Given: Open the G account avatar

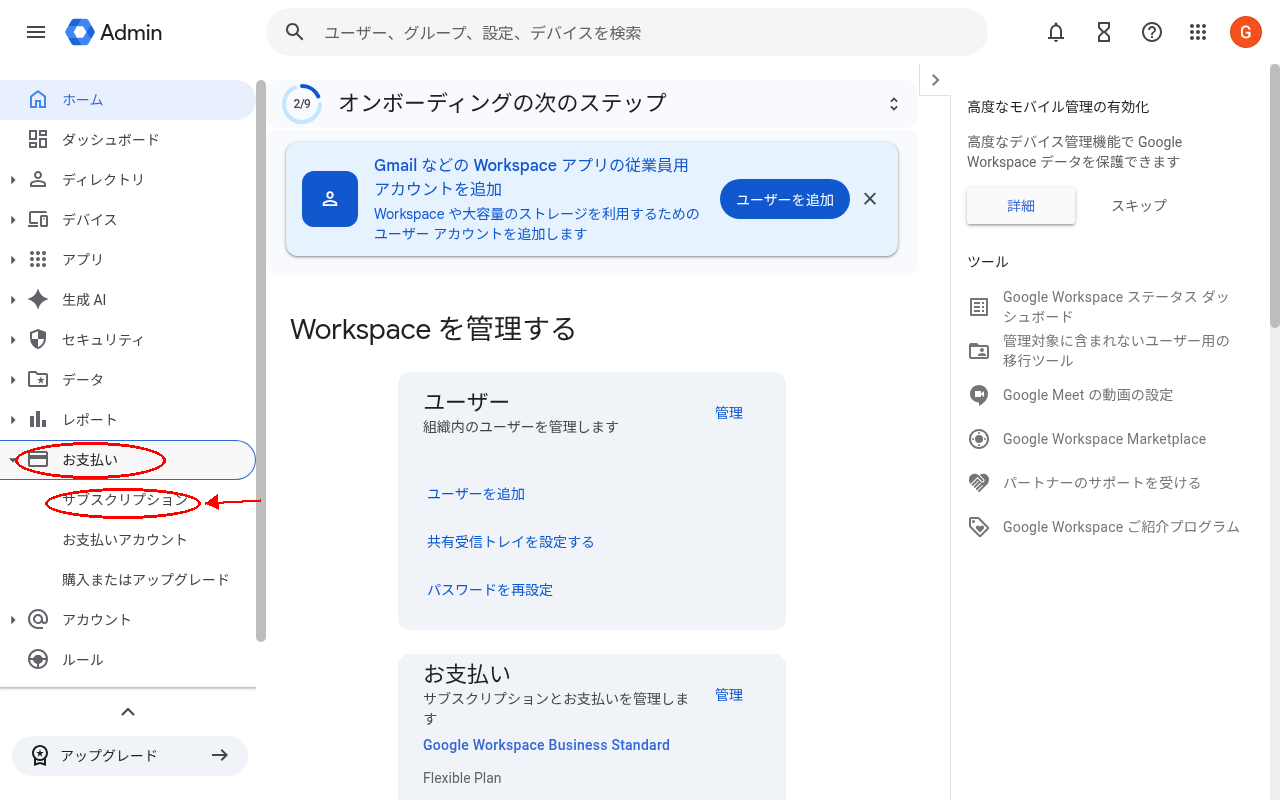Looking at the screenshot, I should tap(1245, 32).
